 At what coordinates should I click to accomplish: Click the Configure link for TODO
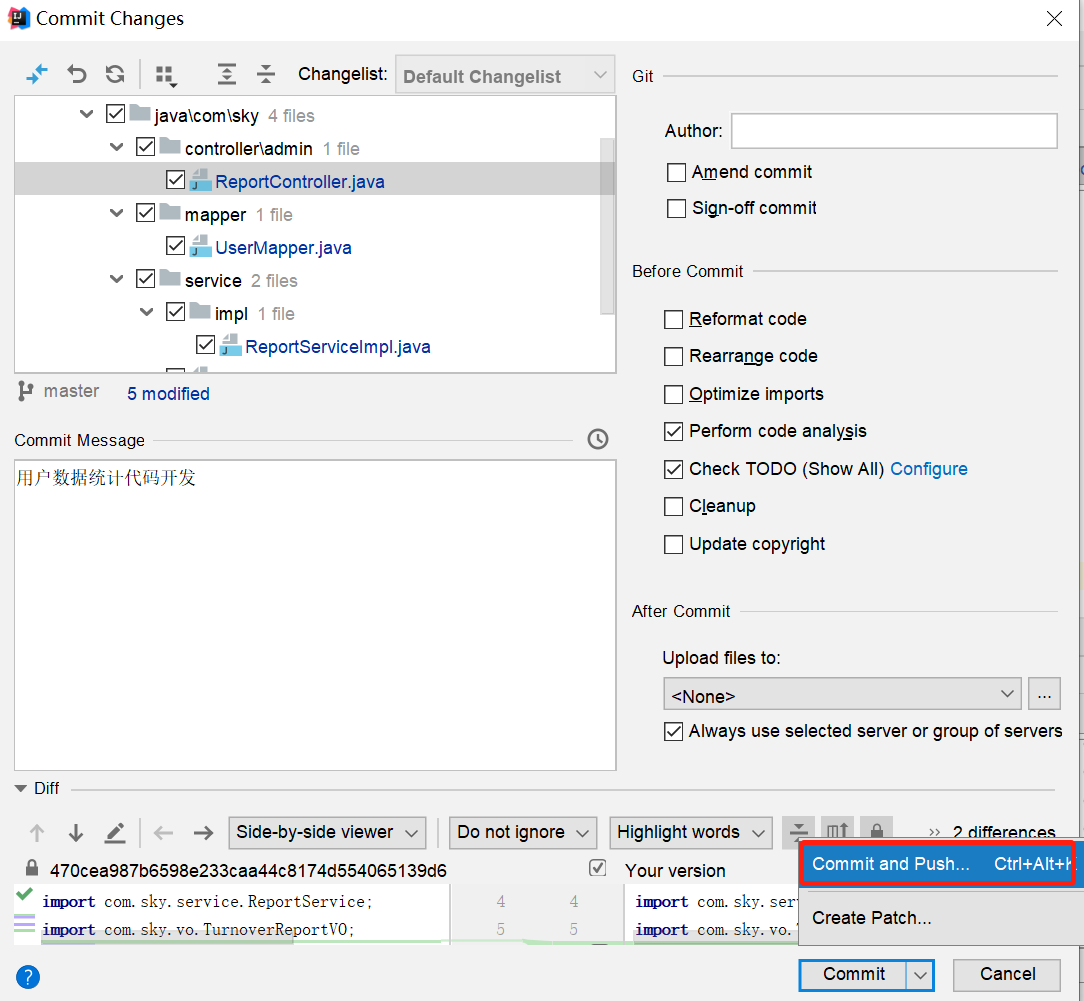[929, 469]
